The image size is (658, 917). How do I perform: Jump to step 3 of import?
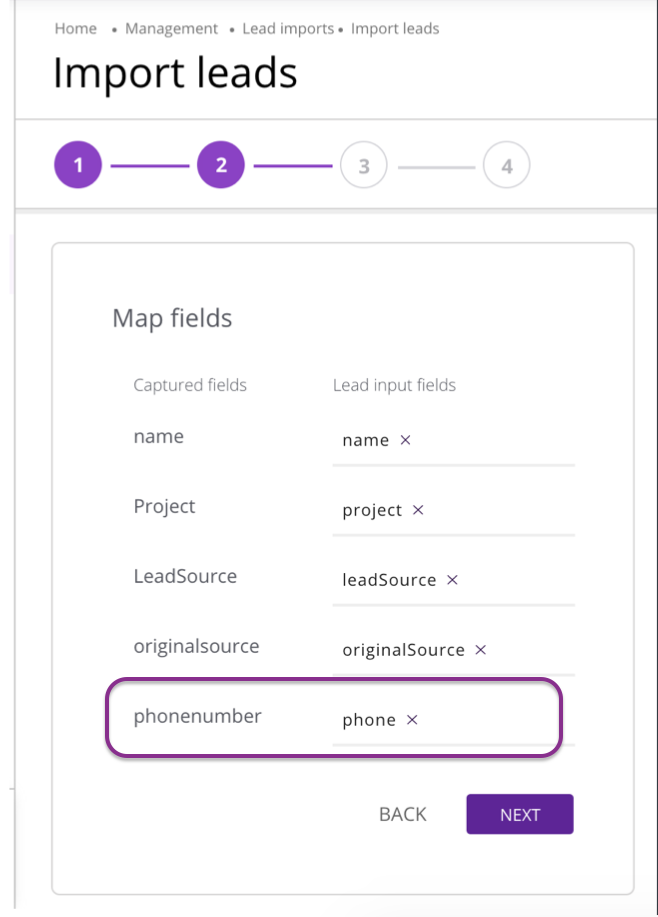pos(364,166)
